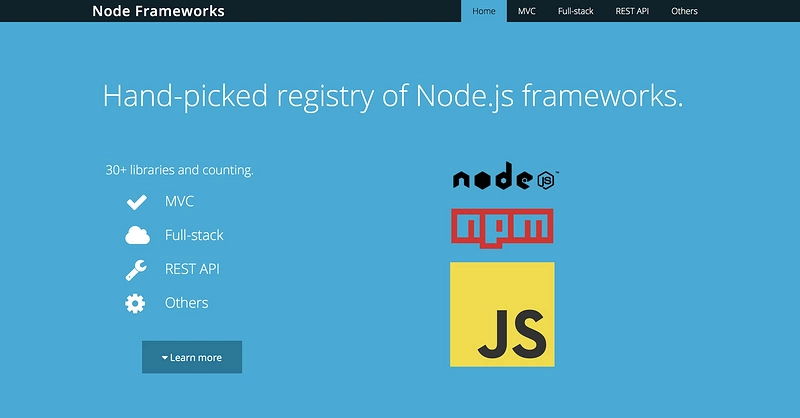Click the Learn more button
This screenshot has width=800, height=418.
point(192,357)
